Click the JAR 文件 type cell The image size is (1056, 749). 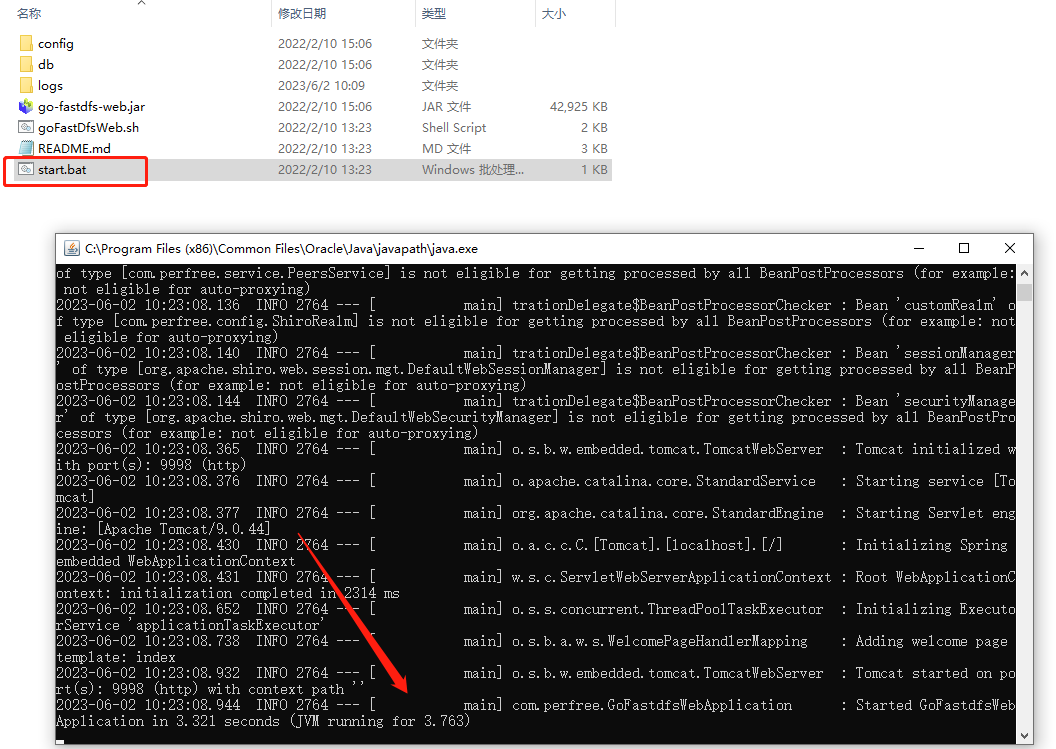tap(447, 106)
